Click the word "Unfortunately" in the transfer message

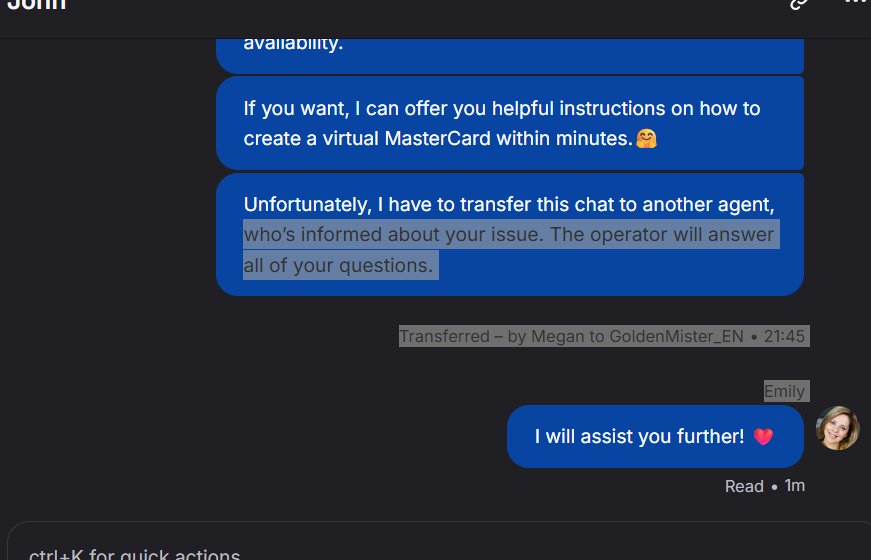click(x=308, y=204)
